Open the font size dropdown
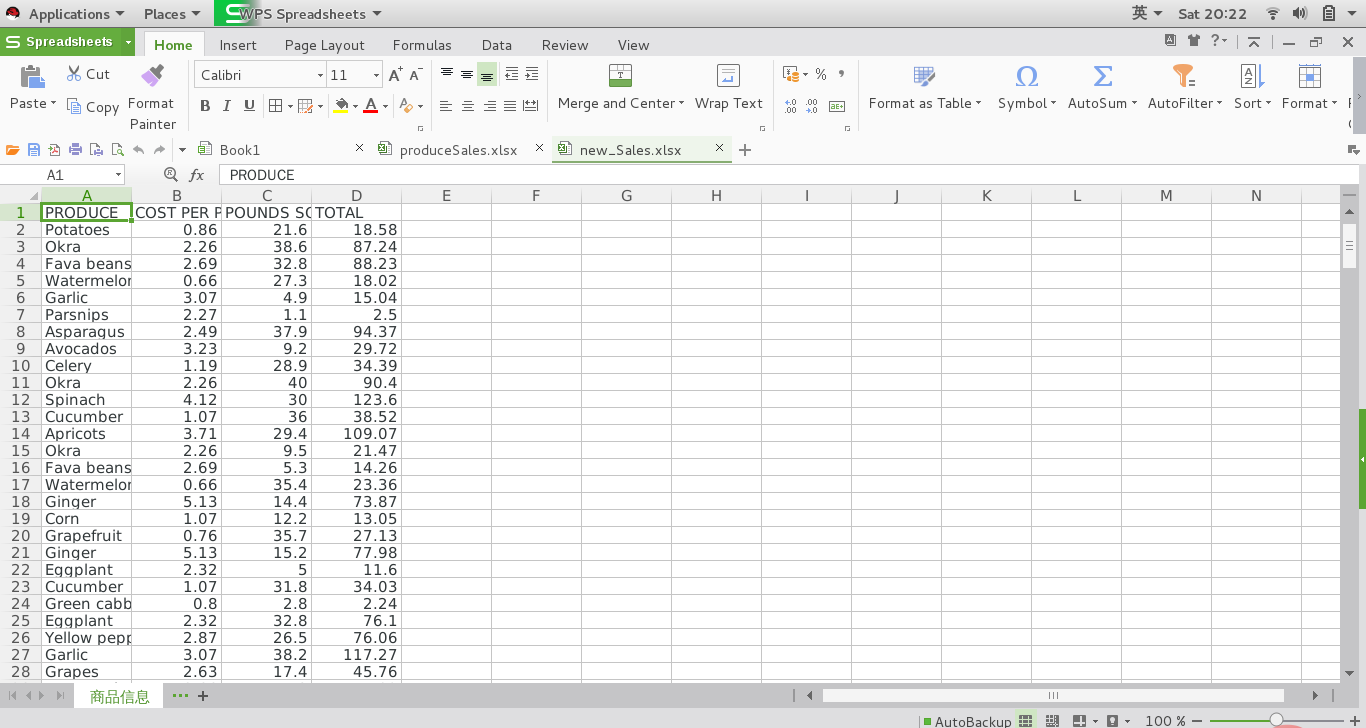 click(377, 75)
